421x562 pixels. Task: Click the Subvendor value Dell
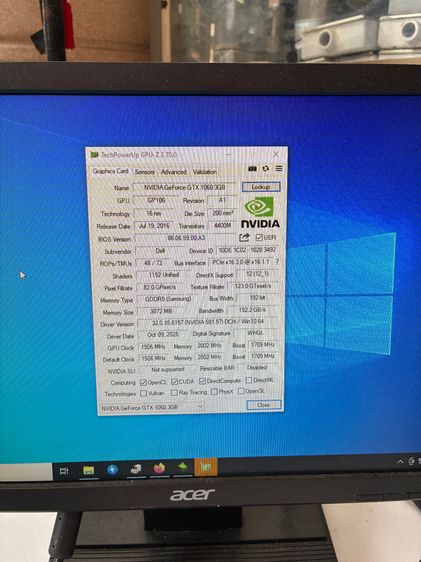tap(159, 251)
